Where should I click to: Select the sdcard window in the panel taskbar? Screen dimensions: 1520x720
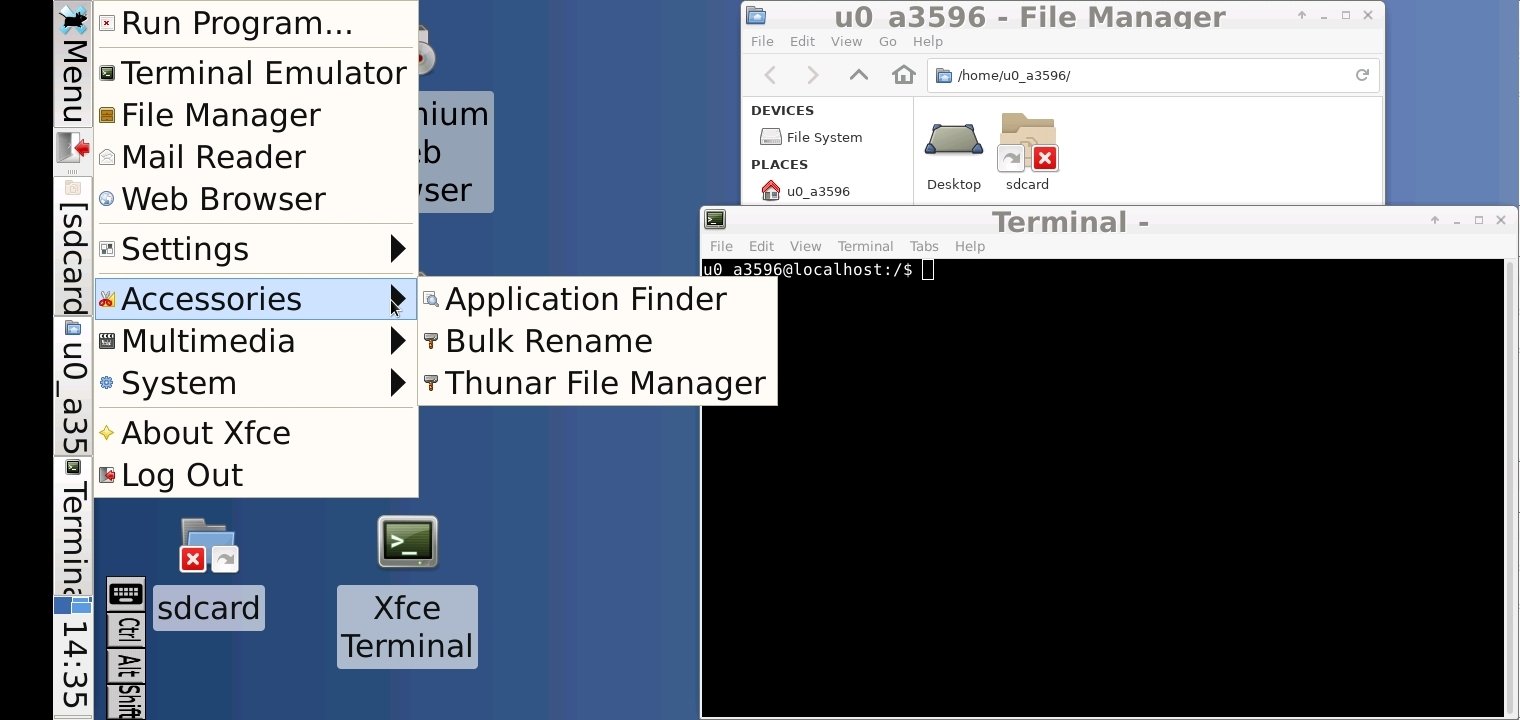click(73, 247)
